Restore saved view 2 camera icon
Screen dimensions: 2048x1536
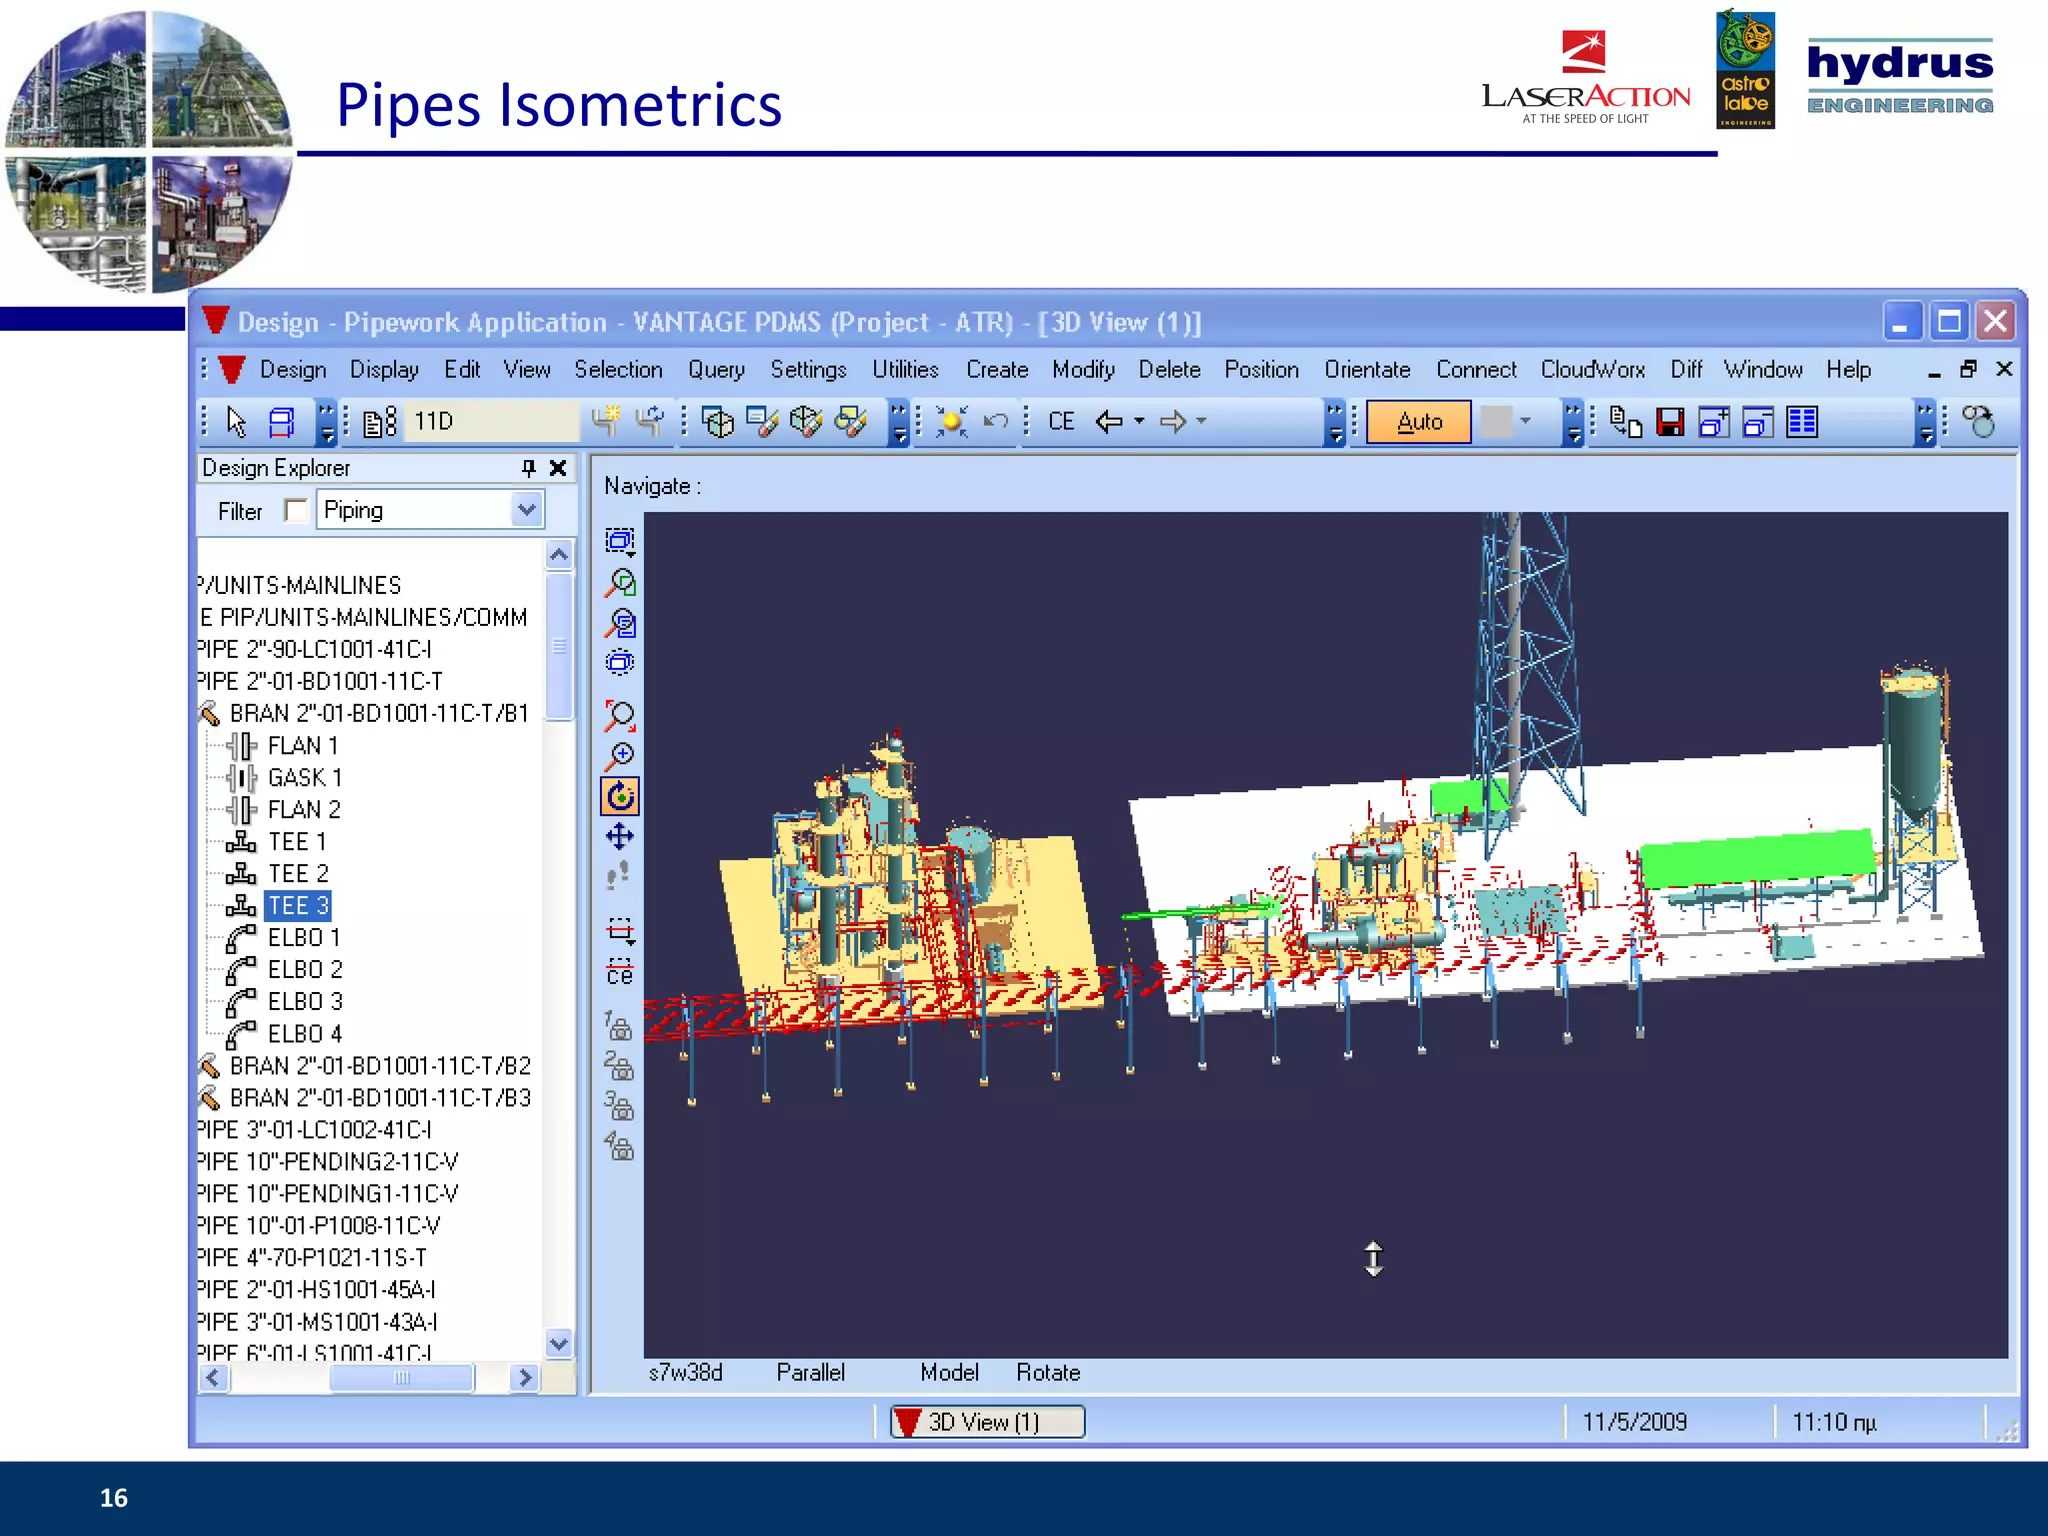[x=619, y=1066]
